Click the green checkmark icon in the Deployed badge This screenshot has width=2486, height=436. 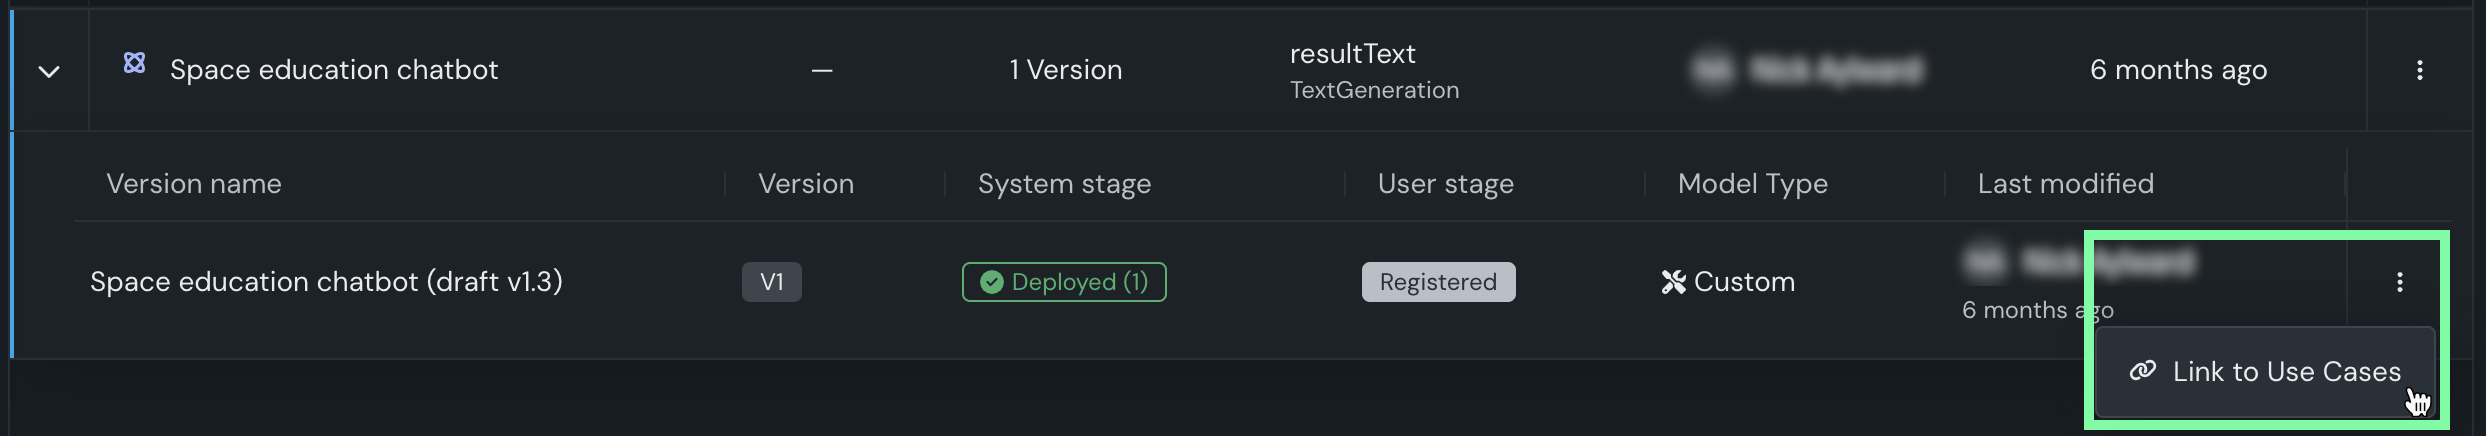tap(991, 282)
